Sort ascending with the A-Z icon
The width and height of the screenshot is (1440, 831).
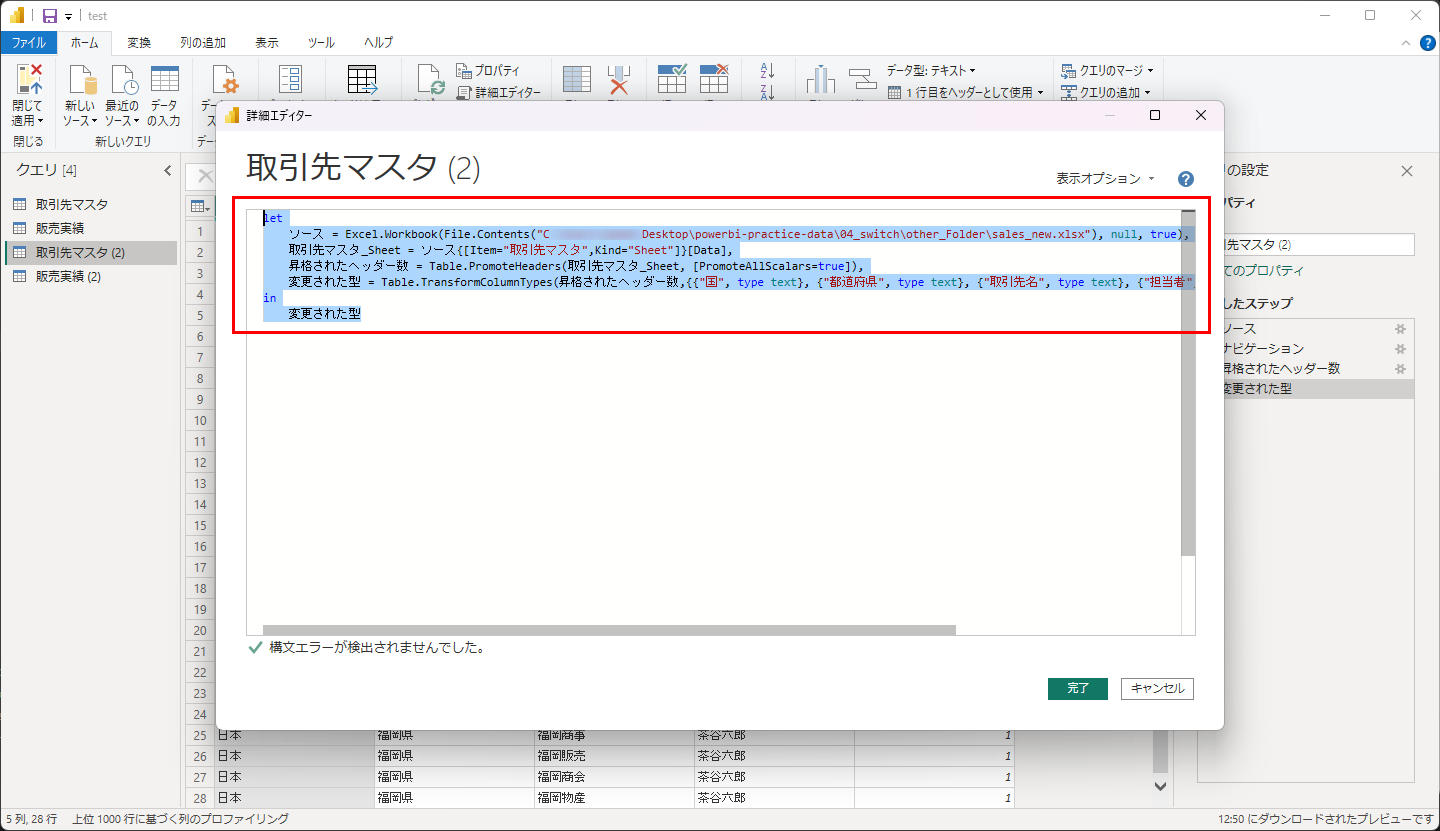point(768,71)
